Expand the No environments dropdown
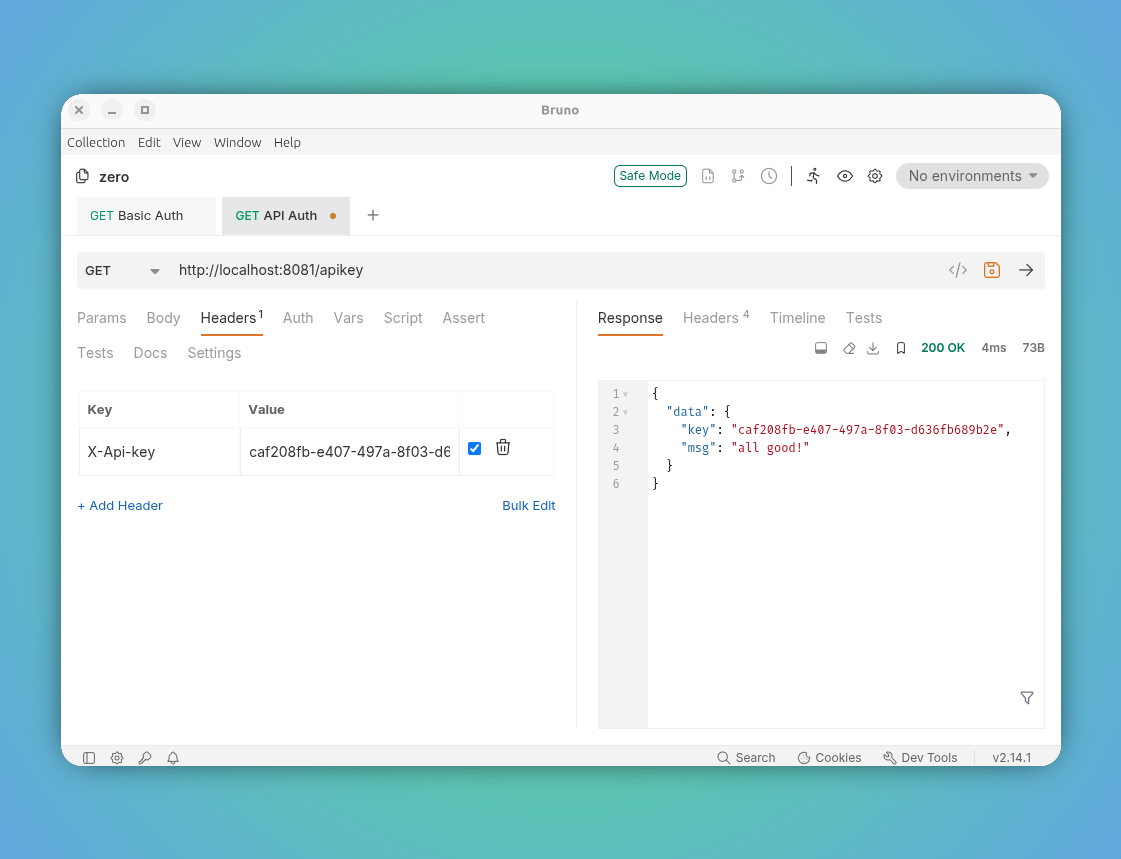1121x859 pixels. [x=972, y=176]
